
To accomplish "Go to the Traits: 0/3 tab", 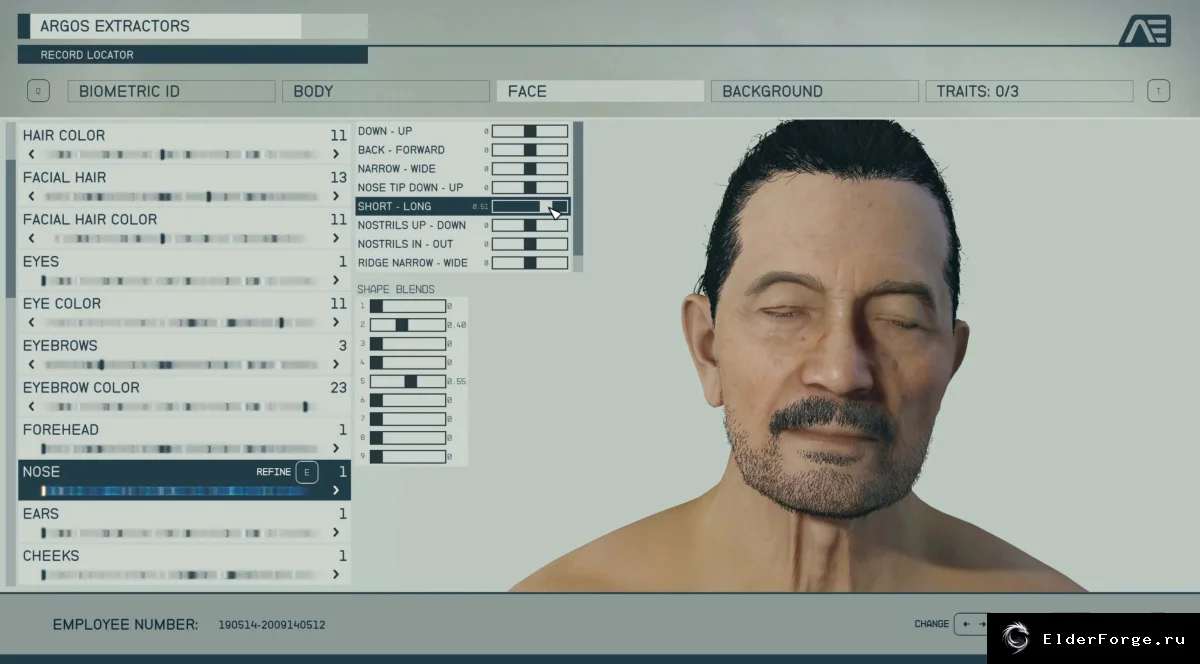I will pos(1029,91).
